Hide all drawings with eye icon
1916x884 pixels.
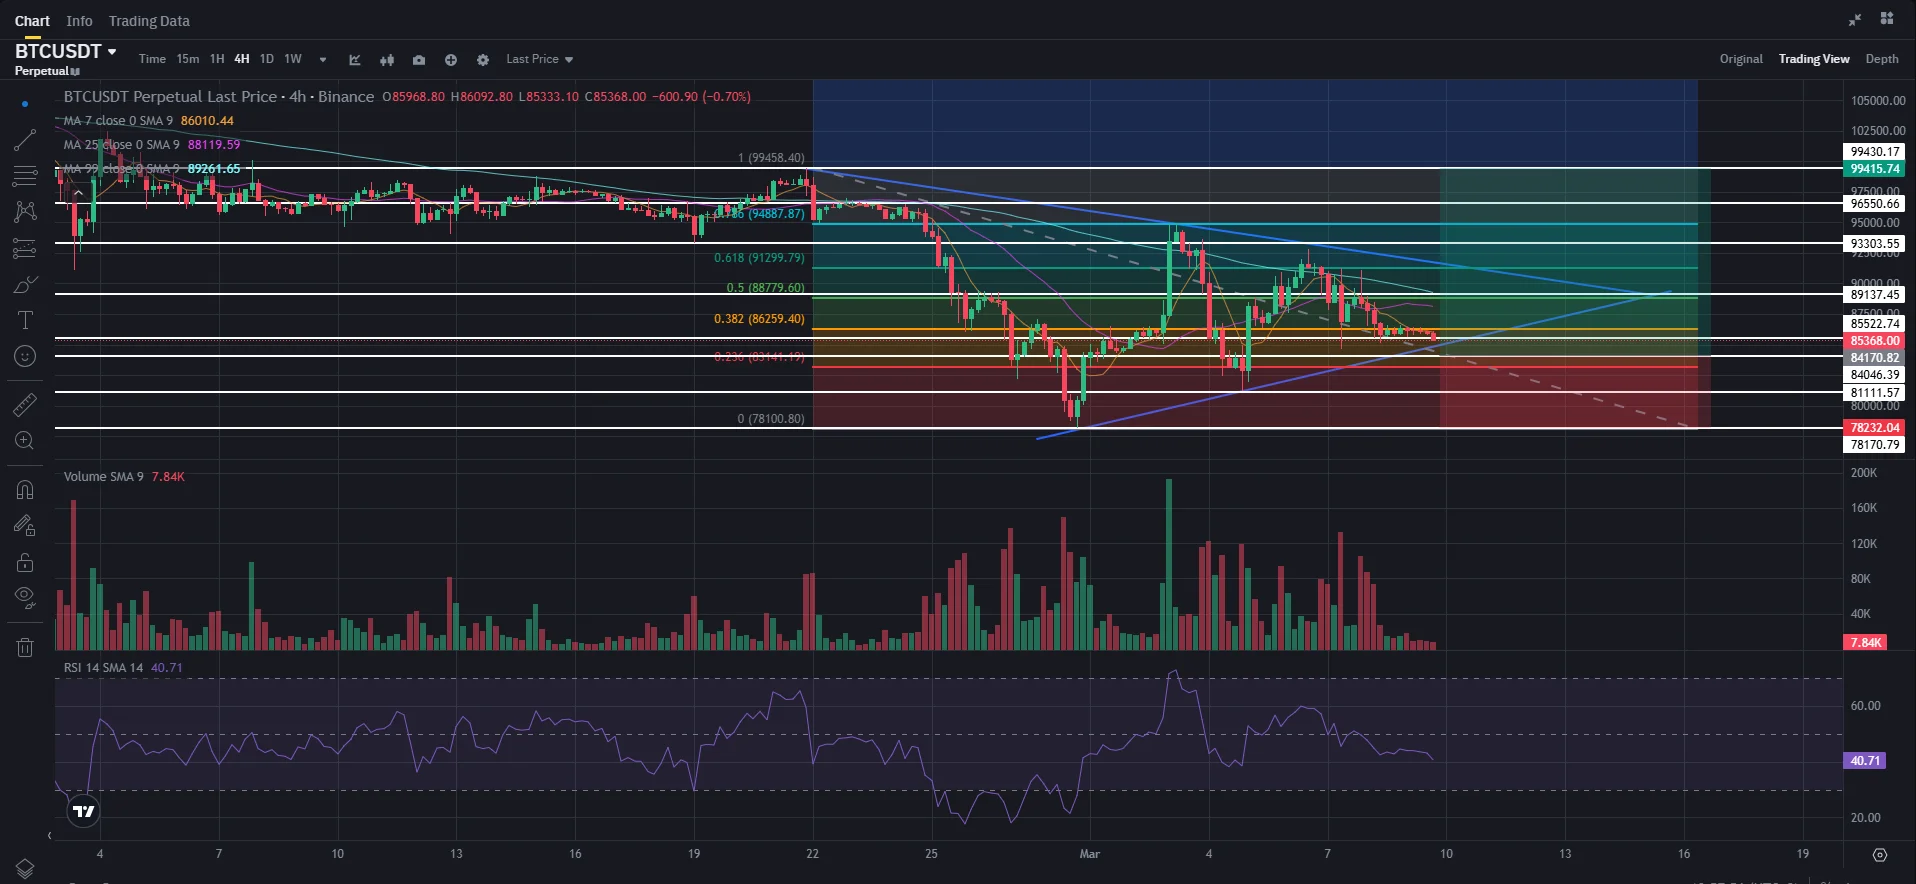25,598
